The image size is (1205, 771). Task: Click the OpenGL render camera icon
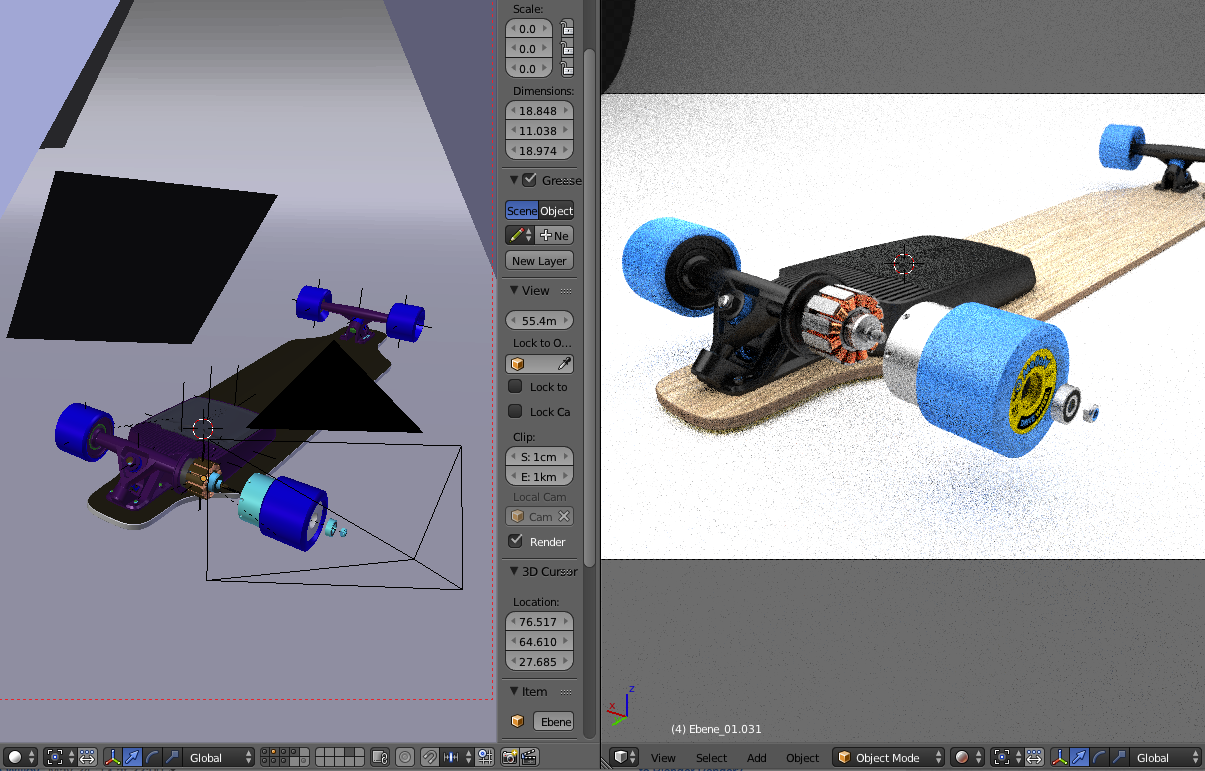510,758
